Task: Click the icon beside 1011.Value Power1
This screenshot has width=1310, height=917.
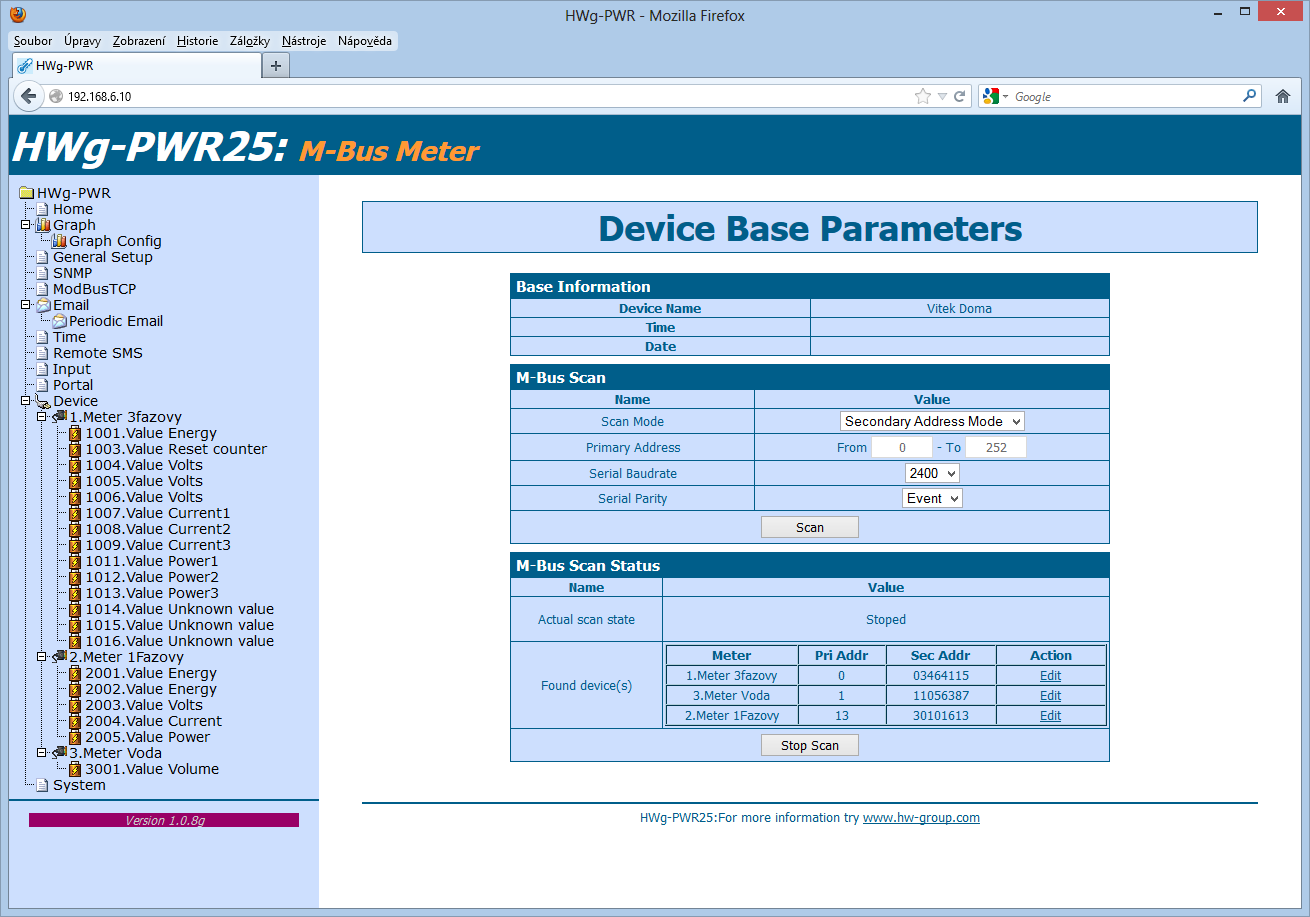Action: 75,561
